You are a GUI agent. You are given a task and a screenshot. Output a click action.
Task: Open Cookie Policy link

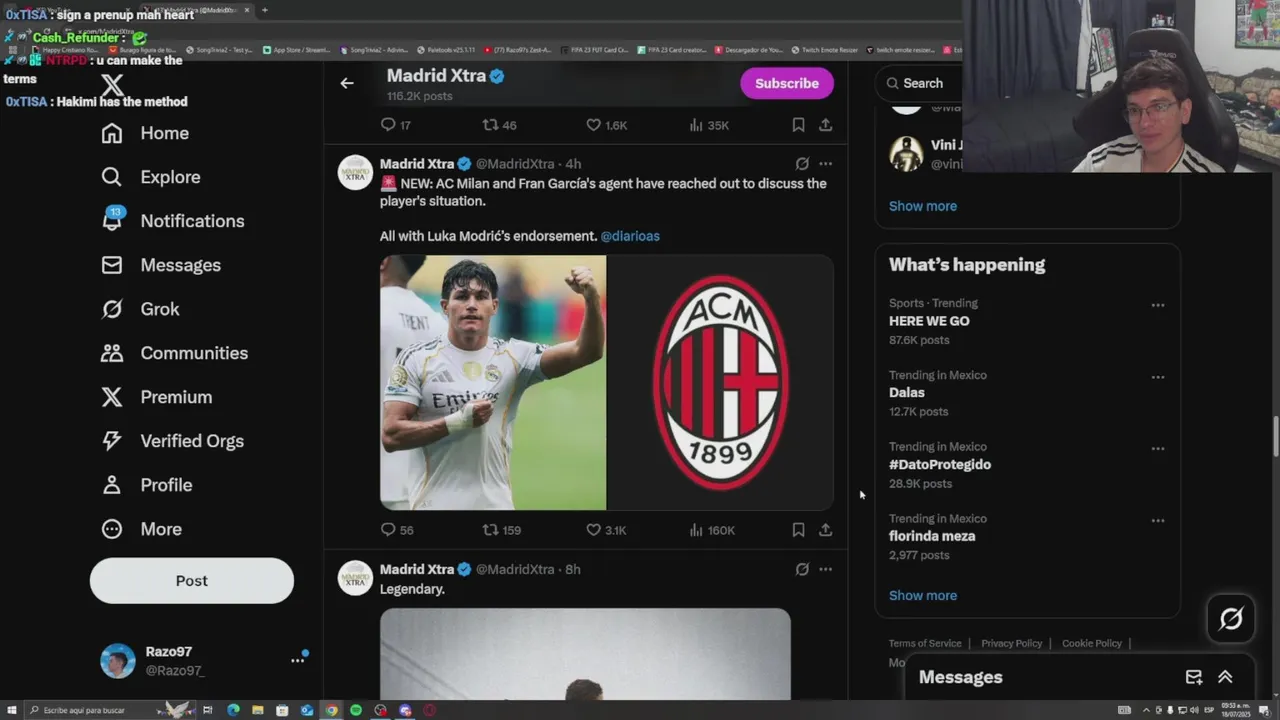coord(1092,643)
